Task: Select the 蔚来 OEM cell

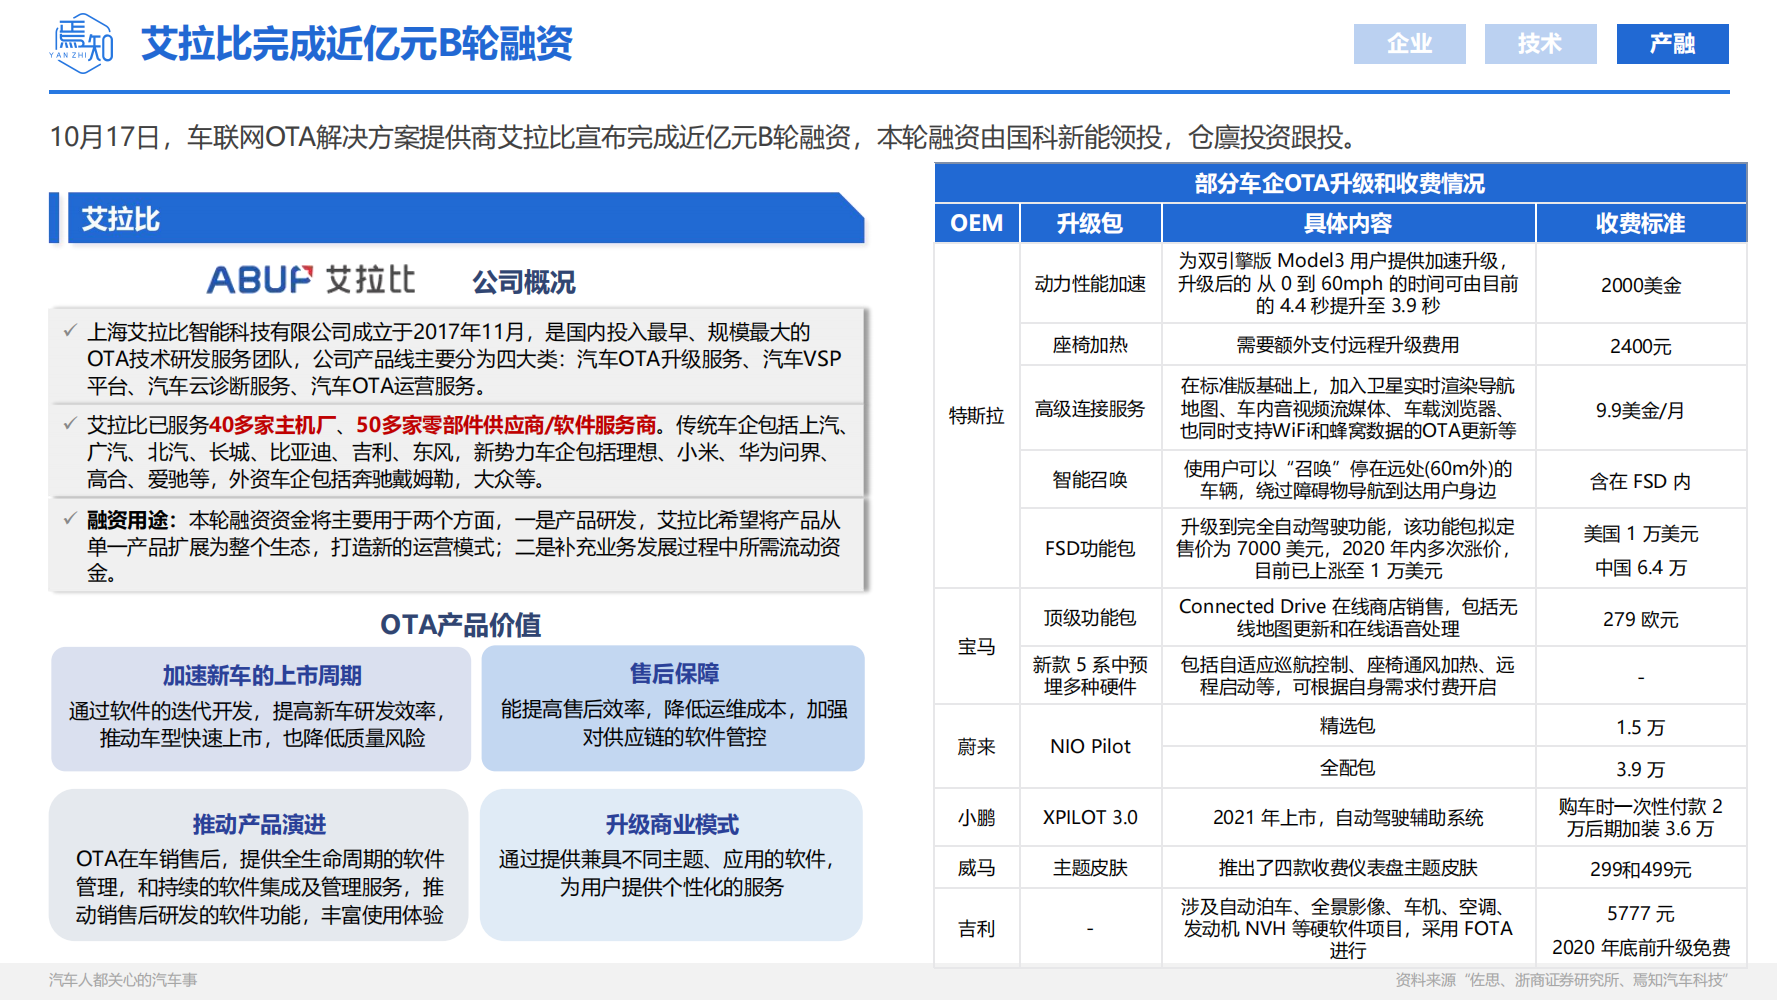Action: 977,747
